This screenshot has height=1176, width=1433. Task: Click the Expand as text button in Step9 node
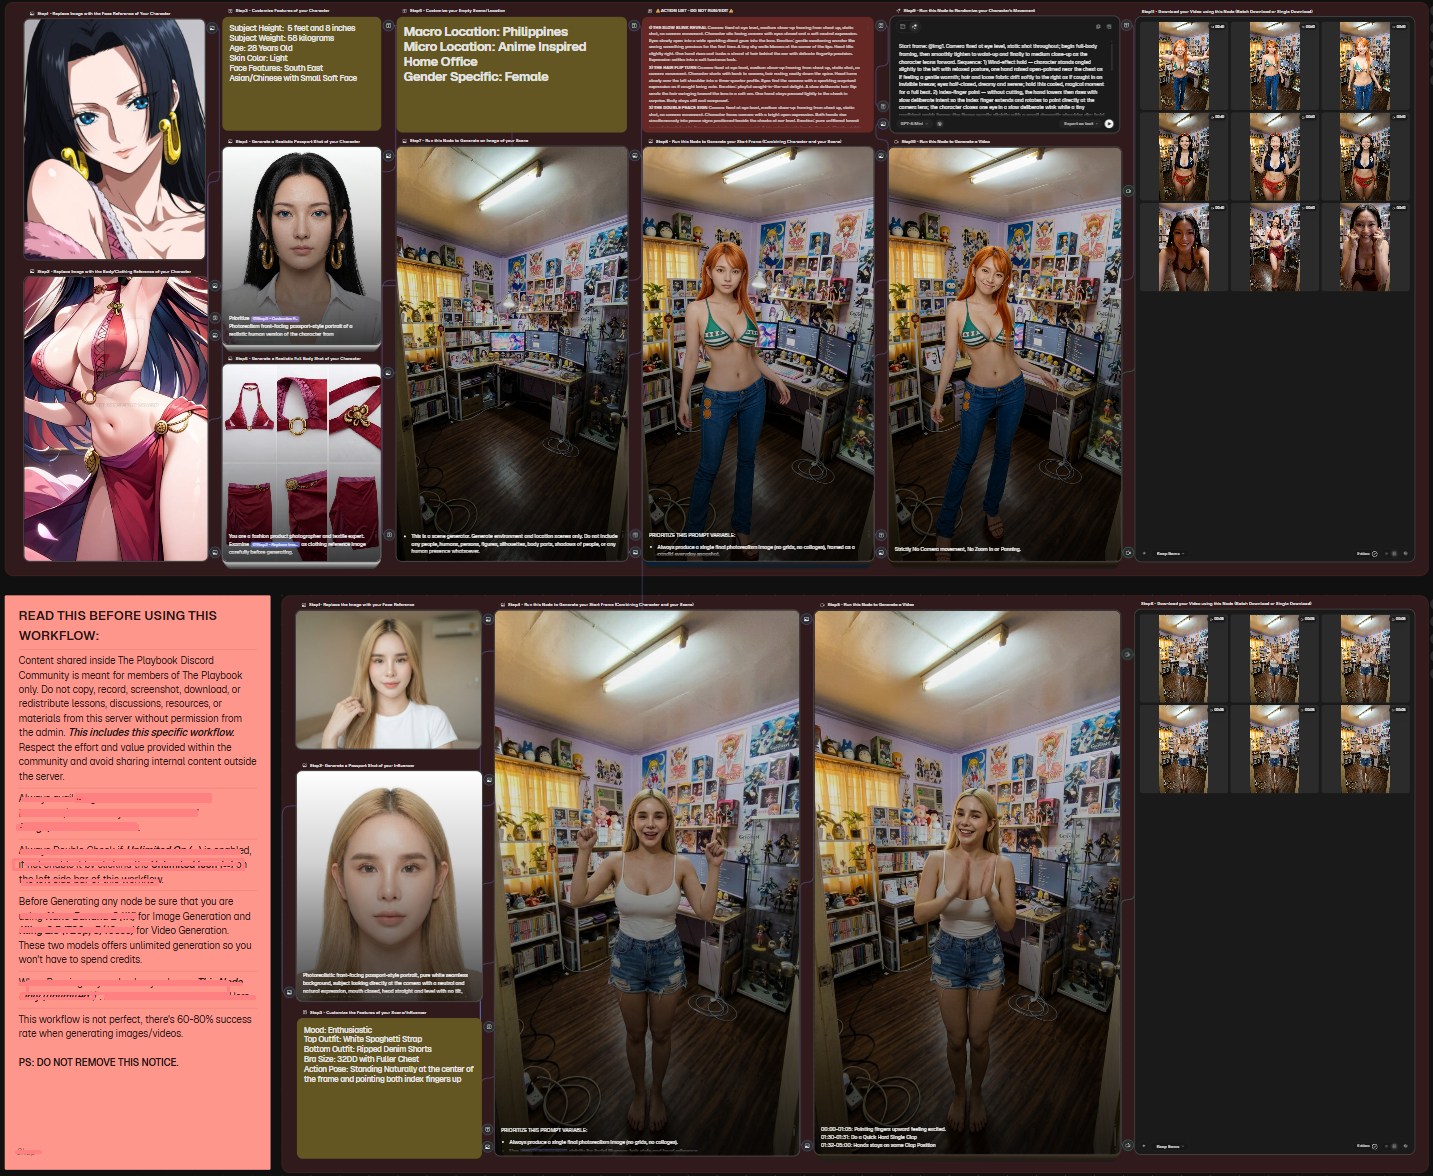coord(1080,124)
